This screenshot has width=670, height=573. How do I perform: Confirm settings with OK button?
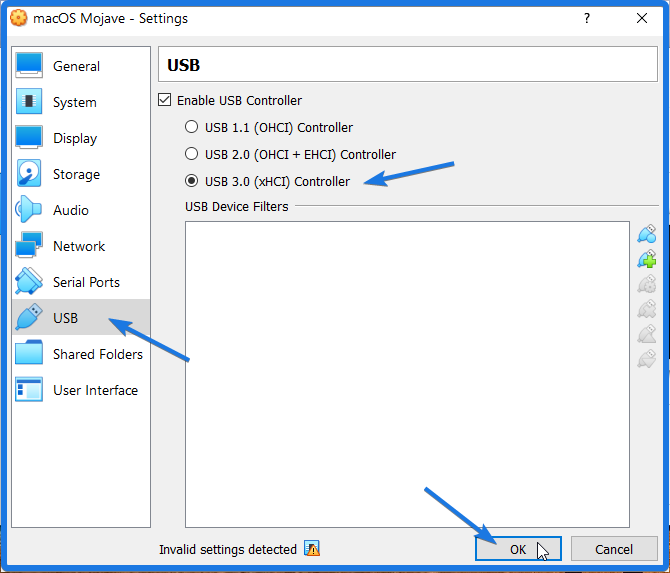click(518, 549)
